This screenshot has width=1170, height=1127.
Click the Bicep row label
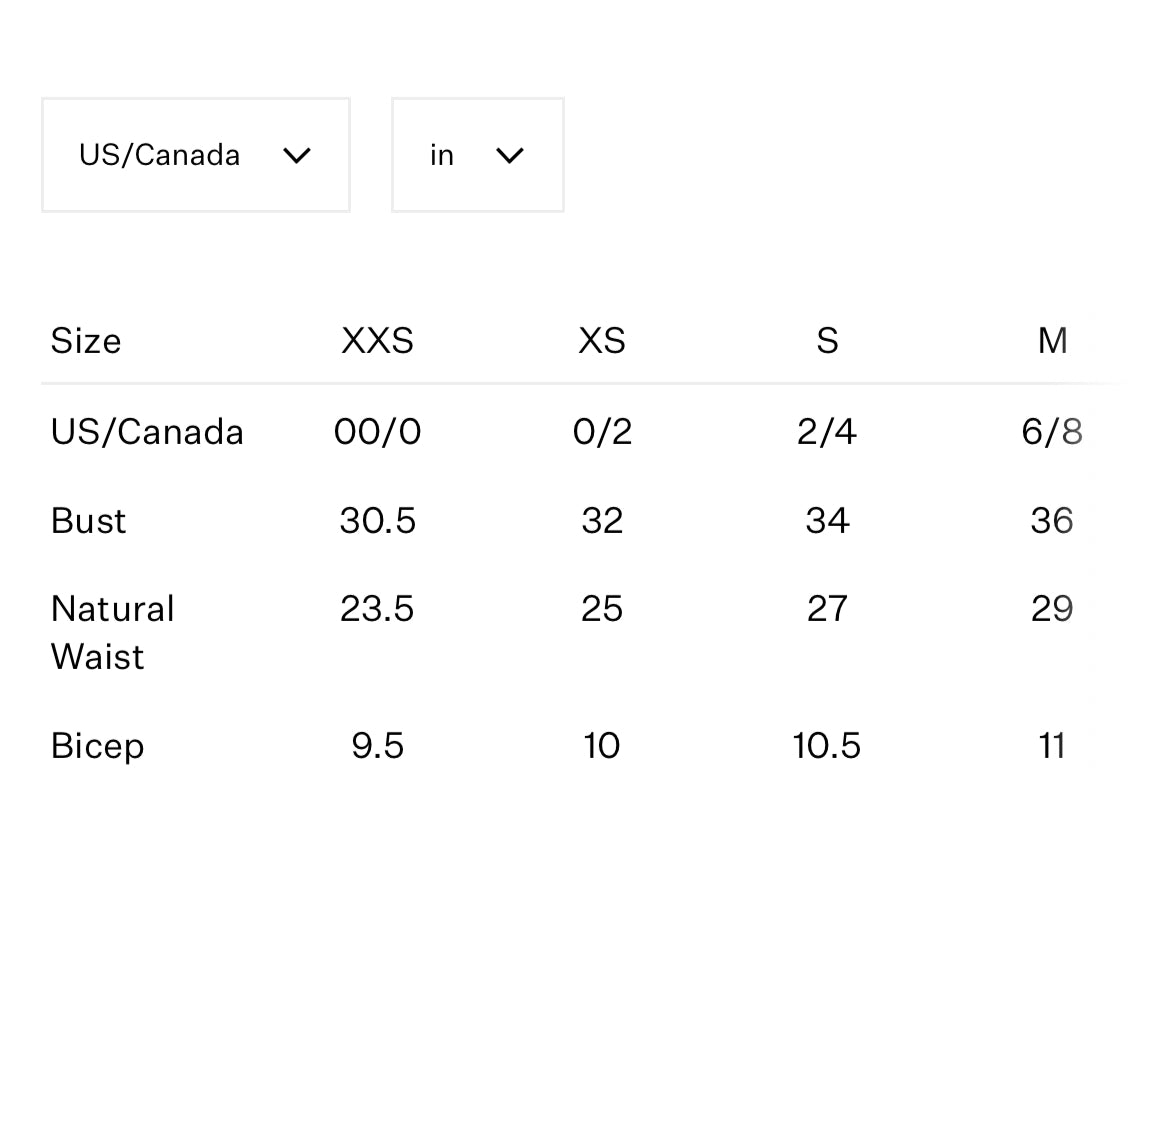click(x=98, y=746)
